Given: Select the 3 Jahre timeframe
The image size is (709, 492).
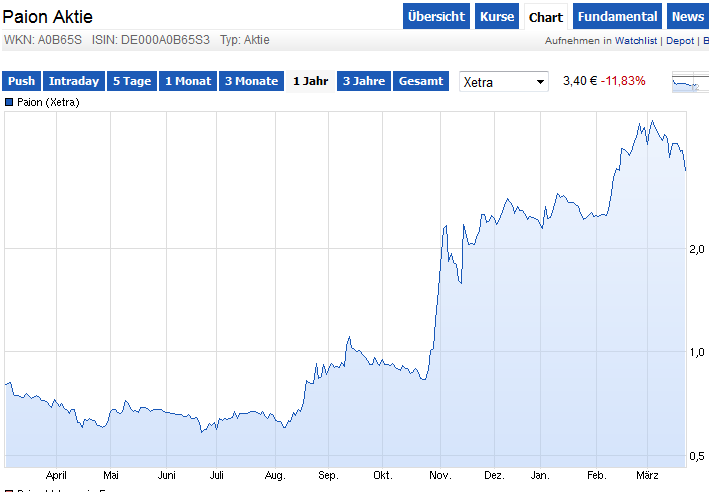Looking at the screenshot, I should (x=364, y=81).
